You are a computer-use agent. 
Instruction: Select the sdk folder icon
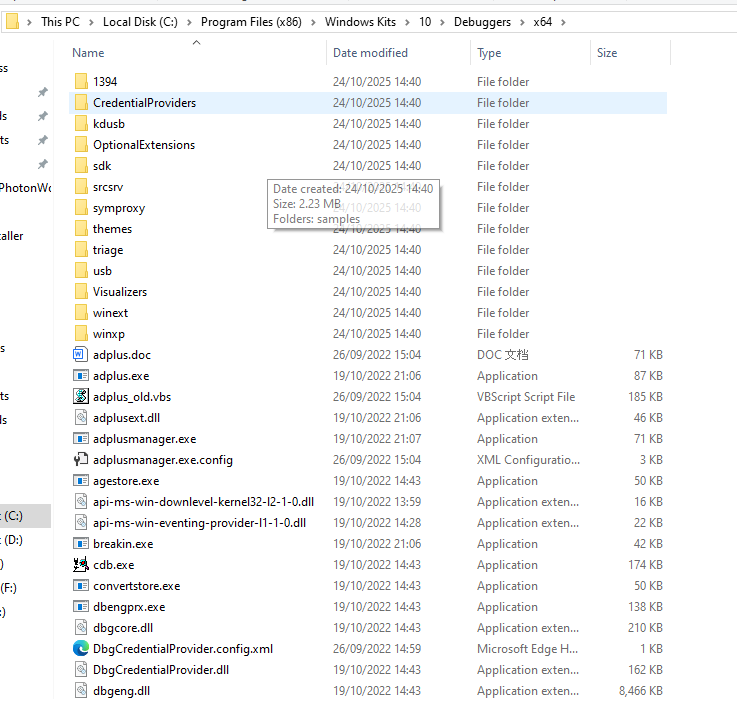tap(81, 165)
